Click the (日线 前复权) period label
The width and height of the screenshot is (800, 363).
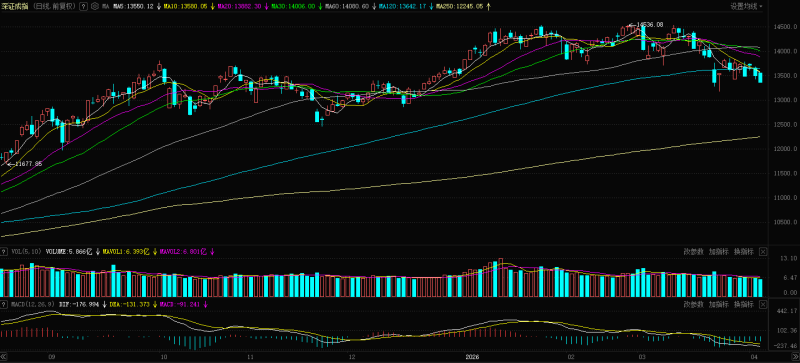[x=54, y=7]
